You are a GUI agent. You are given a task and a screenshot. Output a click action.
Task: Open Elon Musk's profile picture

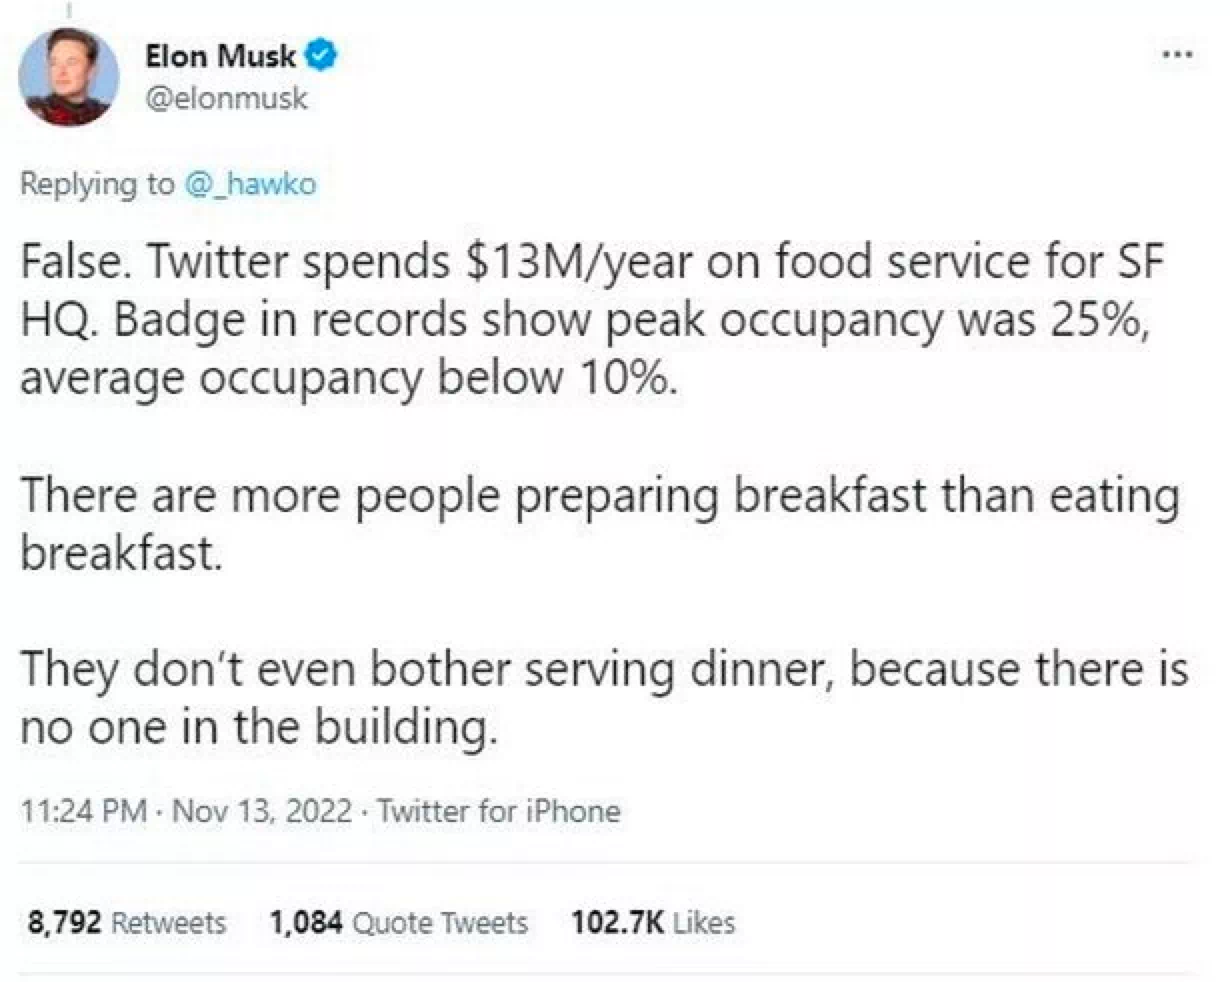click(x=69, y=77)
